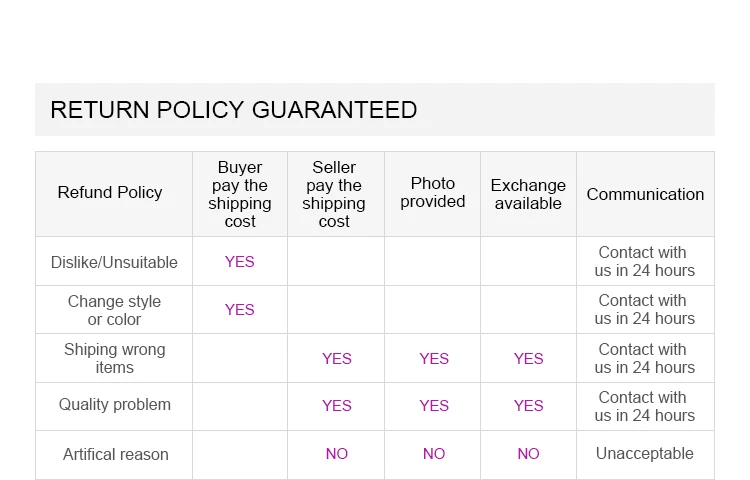Click the Quality problem row label
This screenshot has height=480, width=750.
tap(114, 405)
